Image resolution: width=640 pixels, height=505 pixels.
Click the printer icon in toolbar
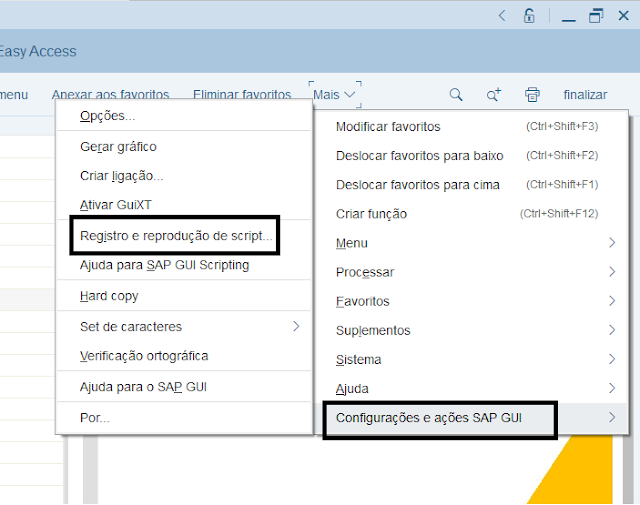[532, 95]
